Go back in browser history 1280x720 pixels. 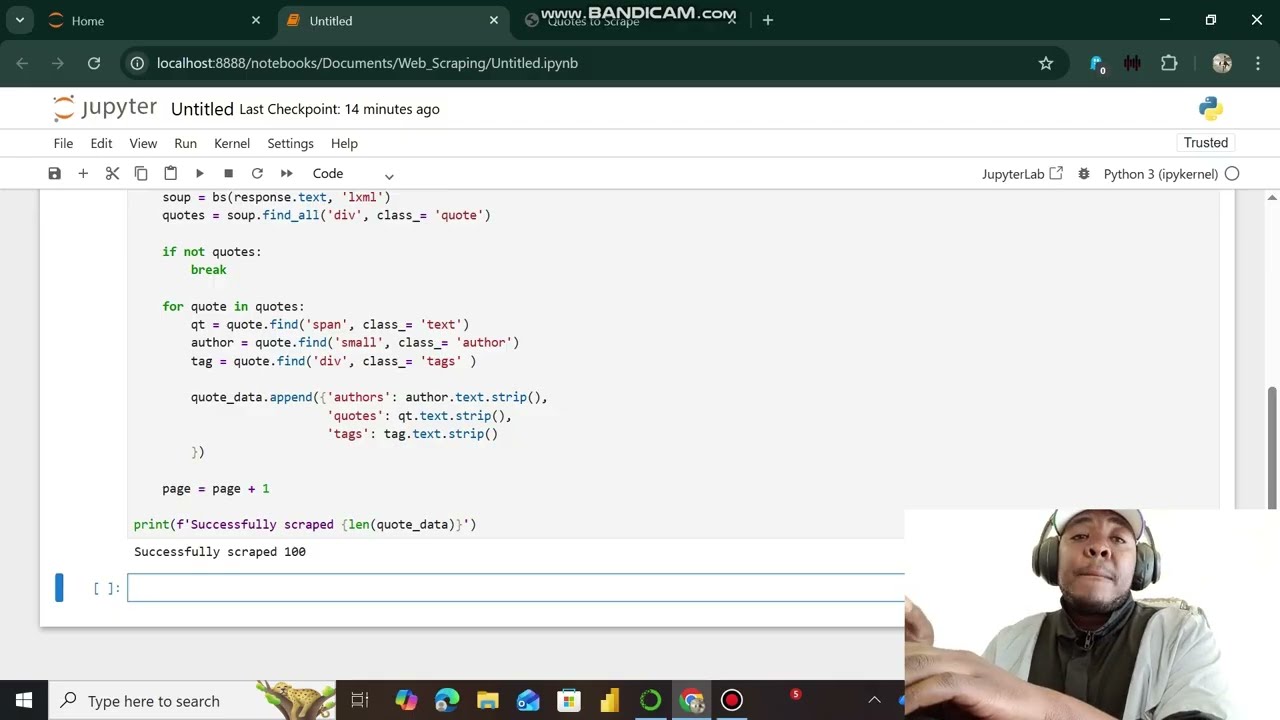23,63
